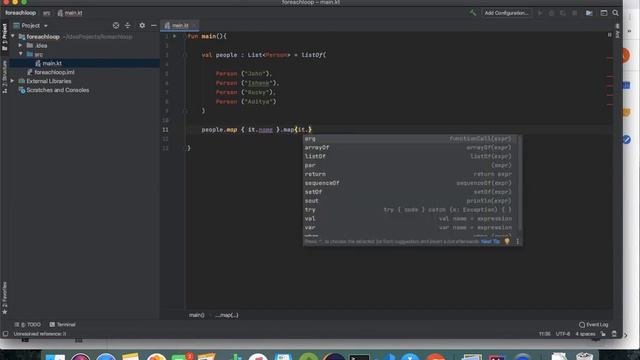
Task: Select foreachloop.iml in the project tree
Action: tap(54, 72)
